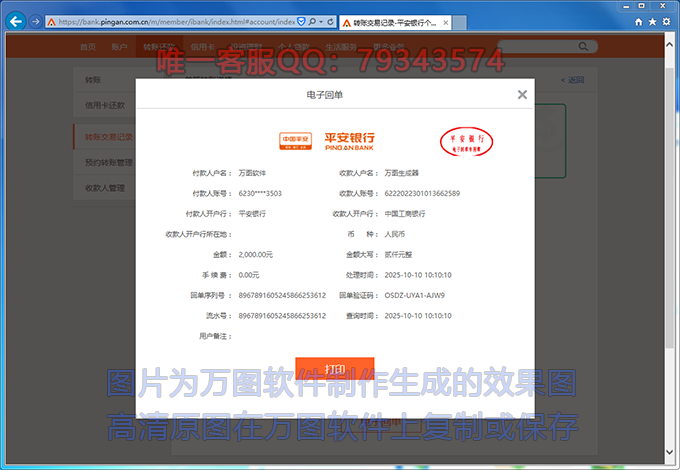Open 收款人管理 in the left sidebar
680x470 pixels.
pyautogui.click(x=105, y=187)
